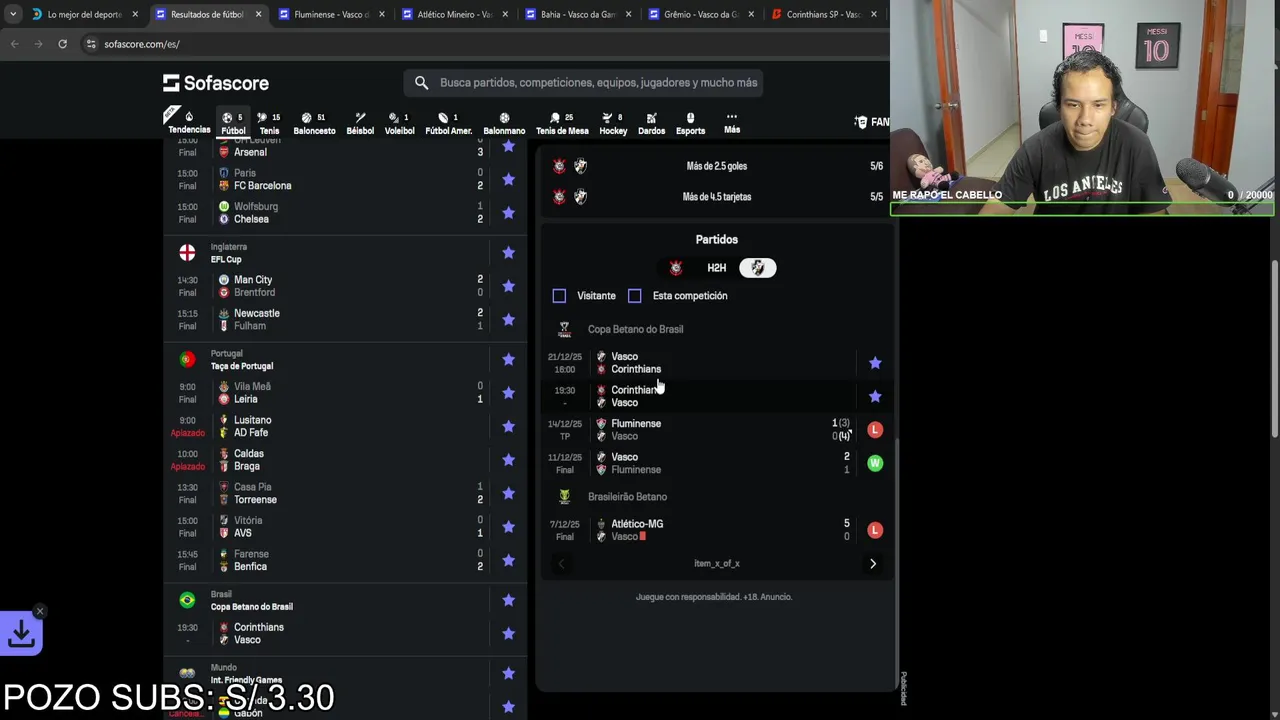The image size is (1280, 720).
Task: Select the Balonmano sport icon
Action: click(x=504, y=122)
